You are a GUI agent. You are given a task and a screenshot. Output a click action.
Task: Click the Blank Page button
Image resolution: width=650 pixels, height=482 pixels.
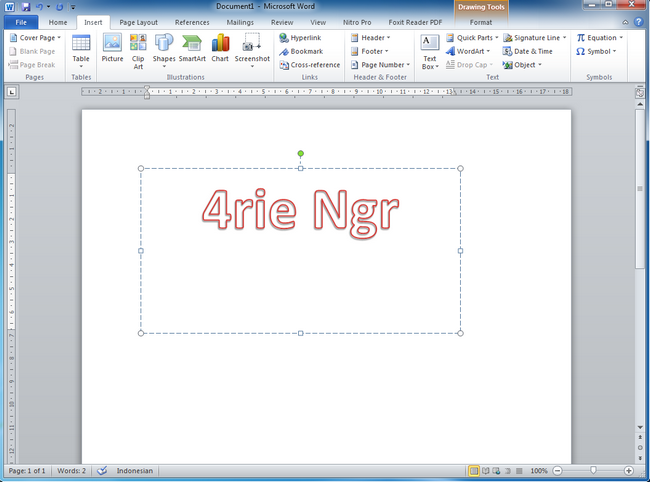(32, 51)
